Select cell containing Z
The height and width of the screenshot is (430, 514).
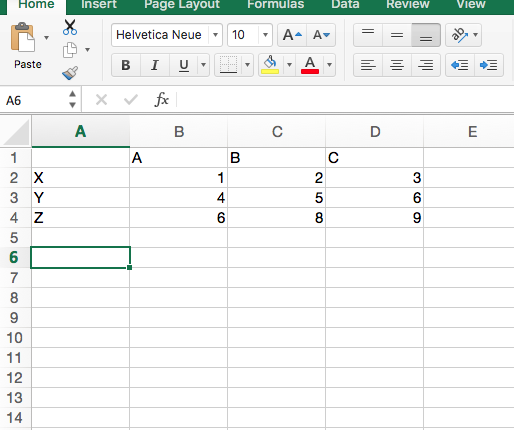click(81, 217)
